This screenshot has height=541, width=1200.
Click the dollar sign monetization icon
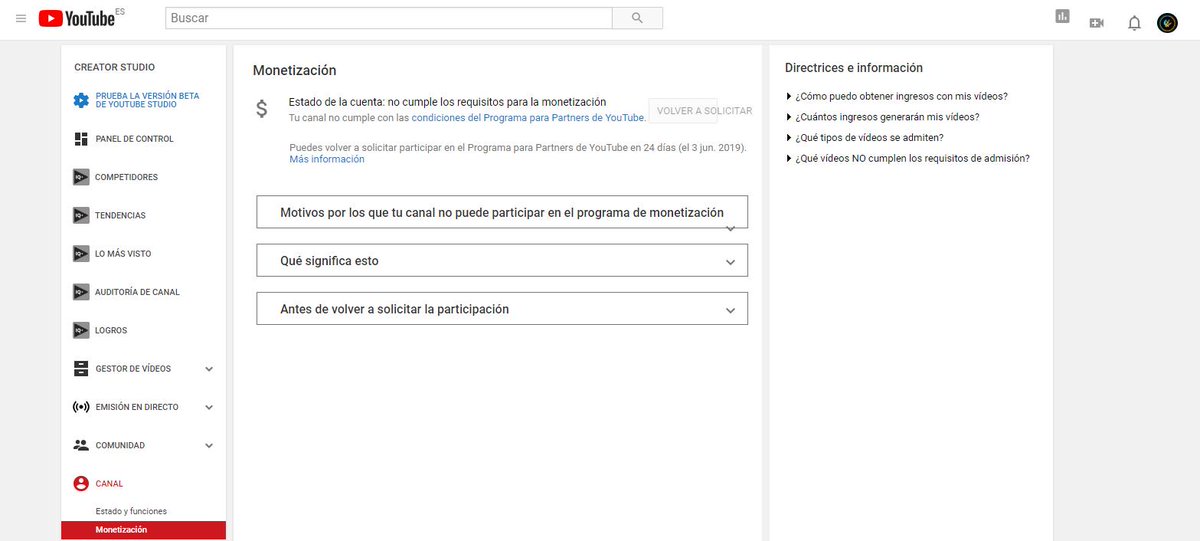tap(262, 110)
